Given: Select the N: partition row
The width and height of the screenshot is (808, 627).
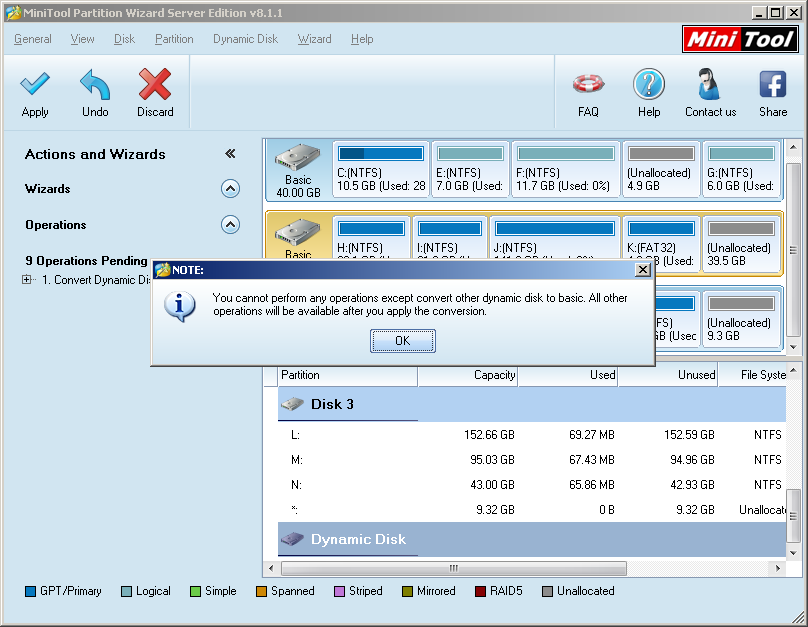Looking at the screenshot, I should click(x=532, y=485).
